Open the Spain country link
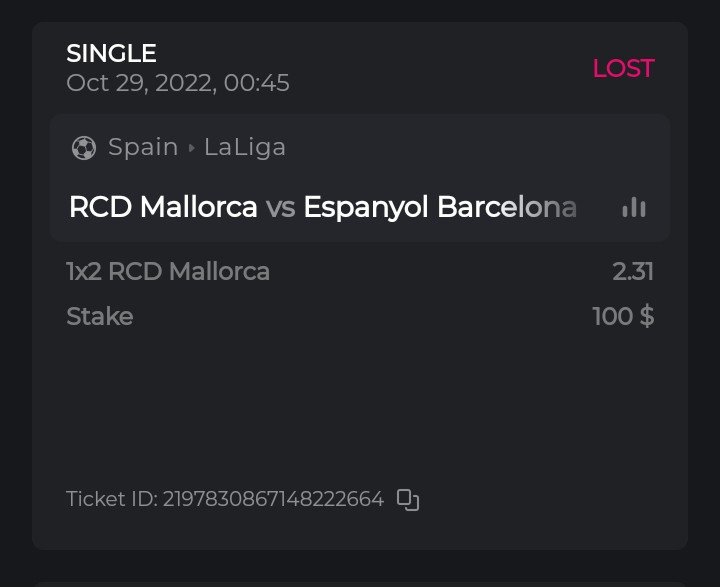The height and width of the screenshot is (587, 720). click(x=143, y=147)
